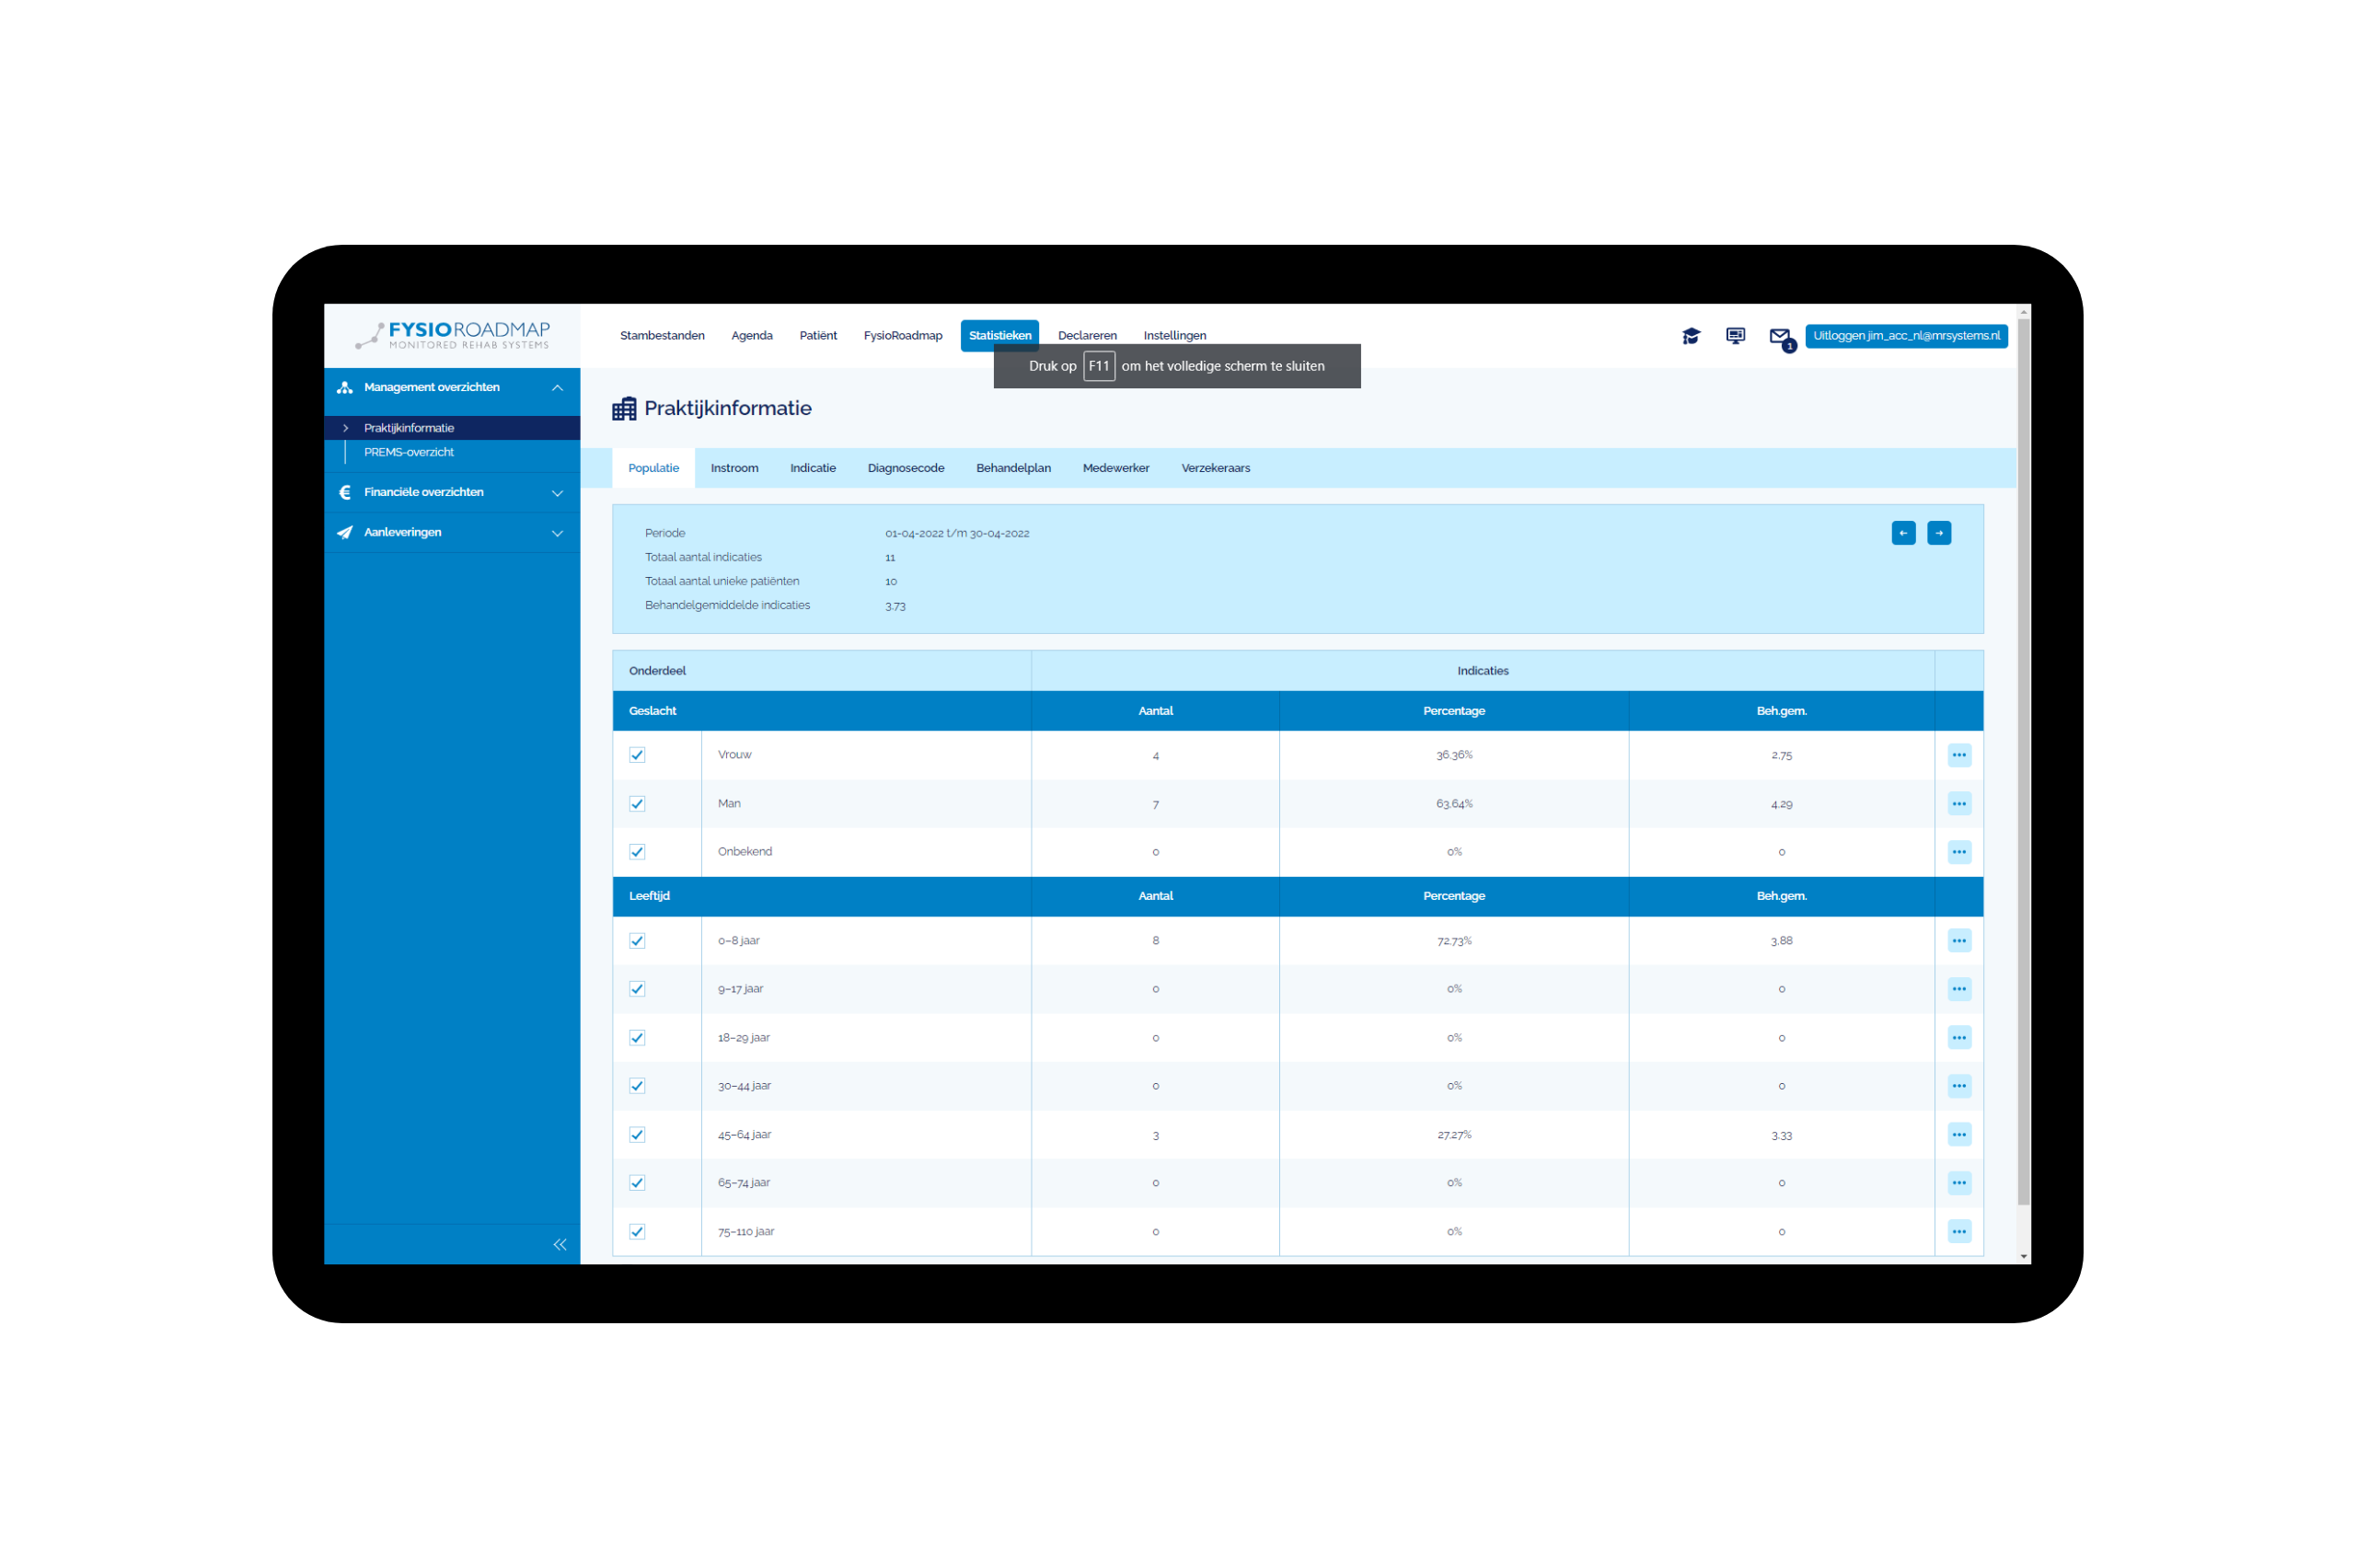Image resolution: width=2356 pixels, height=1568 pixels.
Task: Go to next period with right arrow
Action: pyautogui.click(x=1938, y=533)
